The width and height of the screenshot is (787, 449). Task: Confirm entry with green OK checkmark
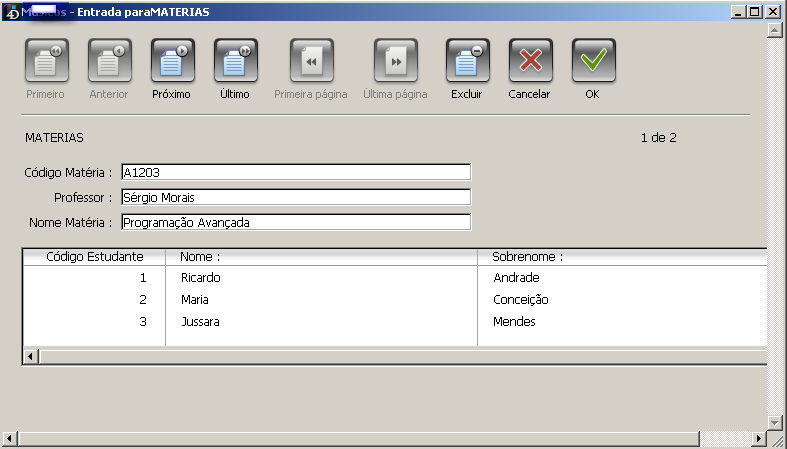click(x=593, y=62)
